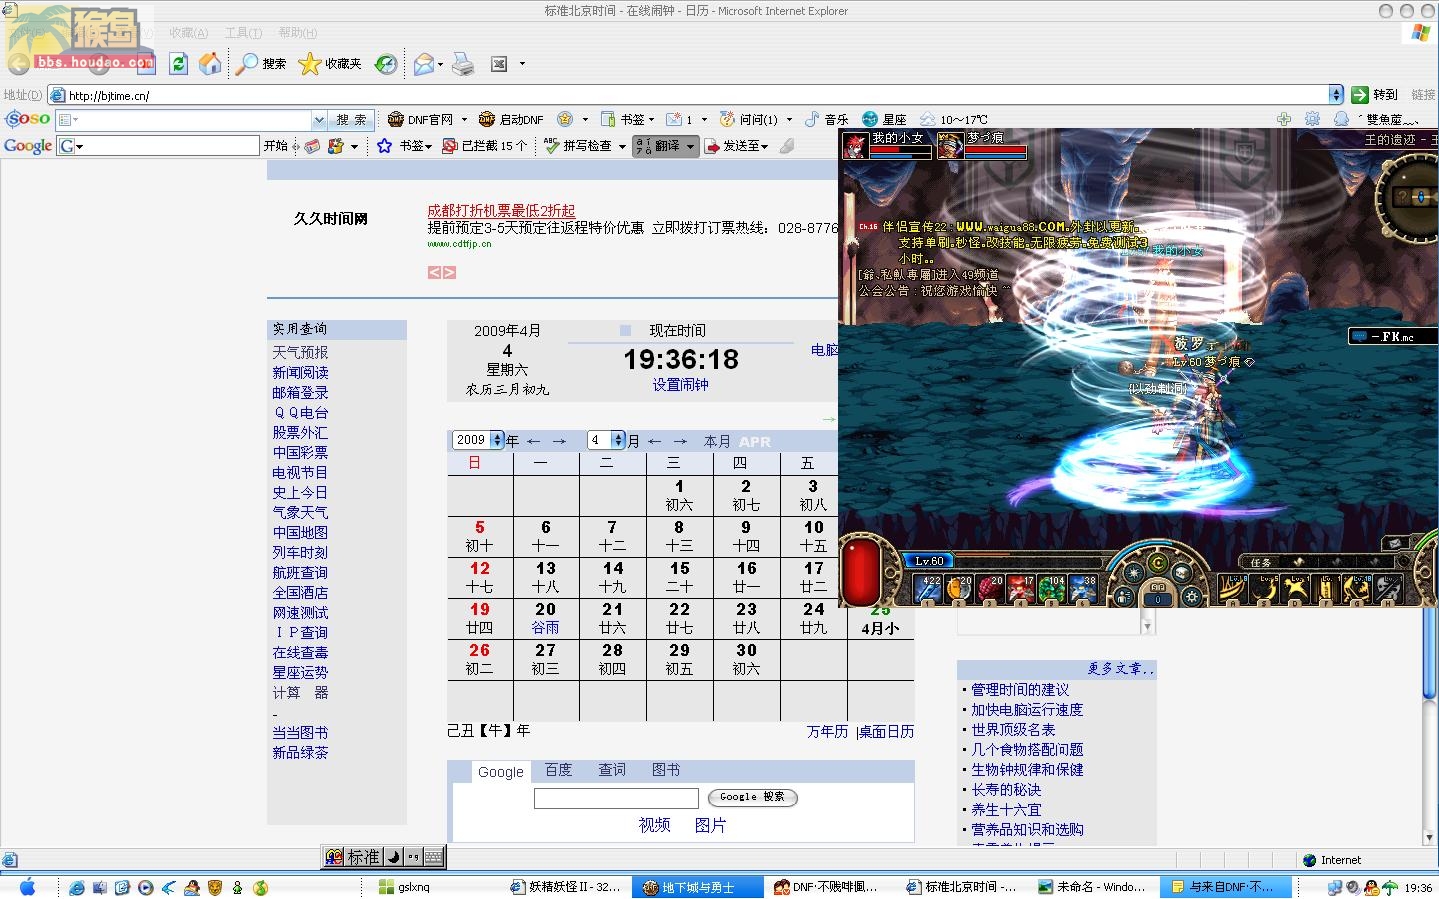Switch to the 查词 search tab
The height and width of the screenshot is (899, 1439).
coord(612,770)
